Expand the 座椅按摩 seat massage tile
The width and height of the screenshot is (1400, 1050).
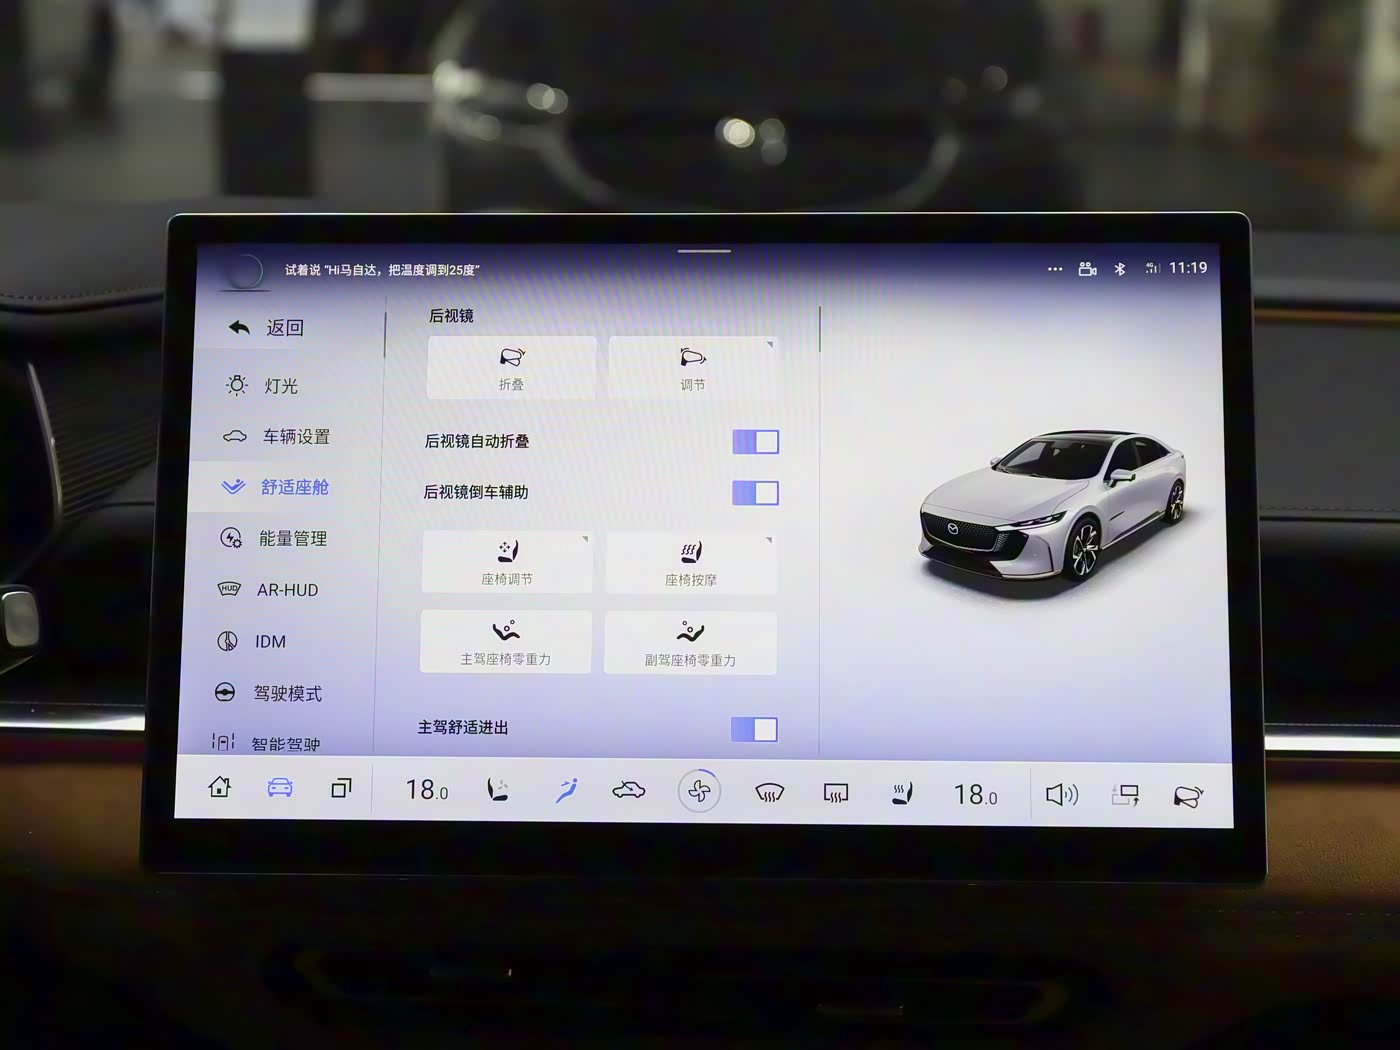(x=690, y=563)
